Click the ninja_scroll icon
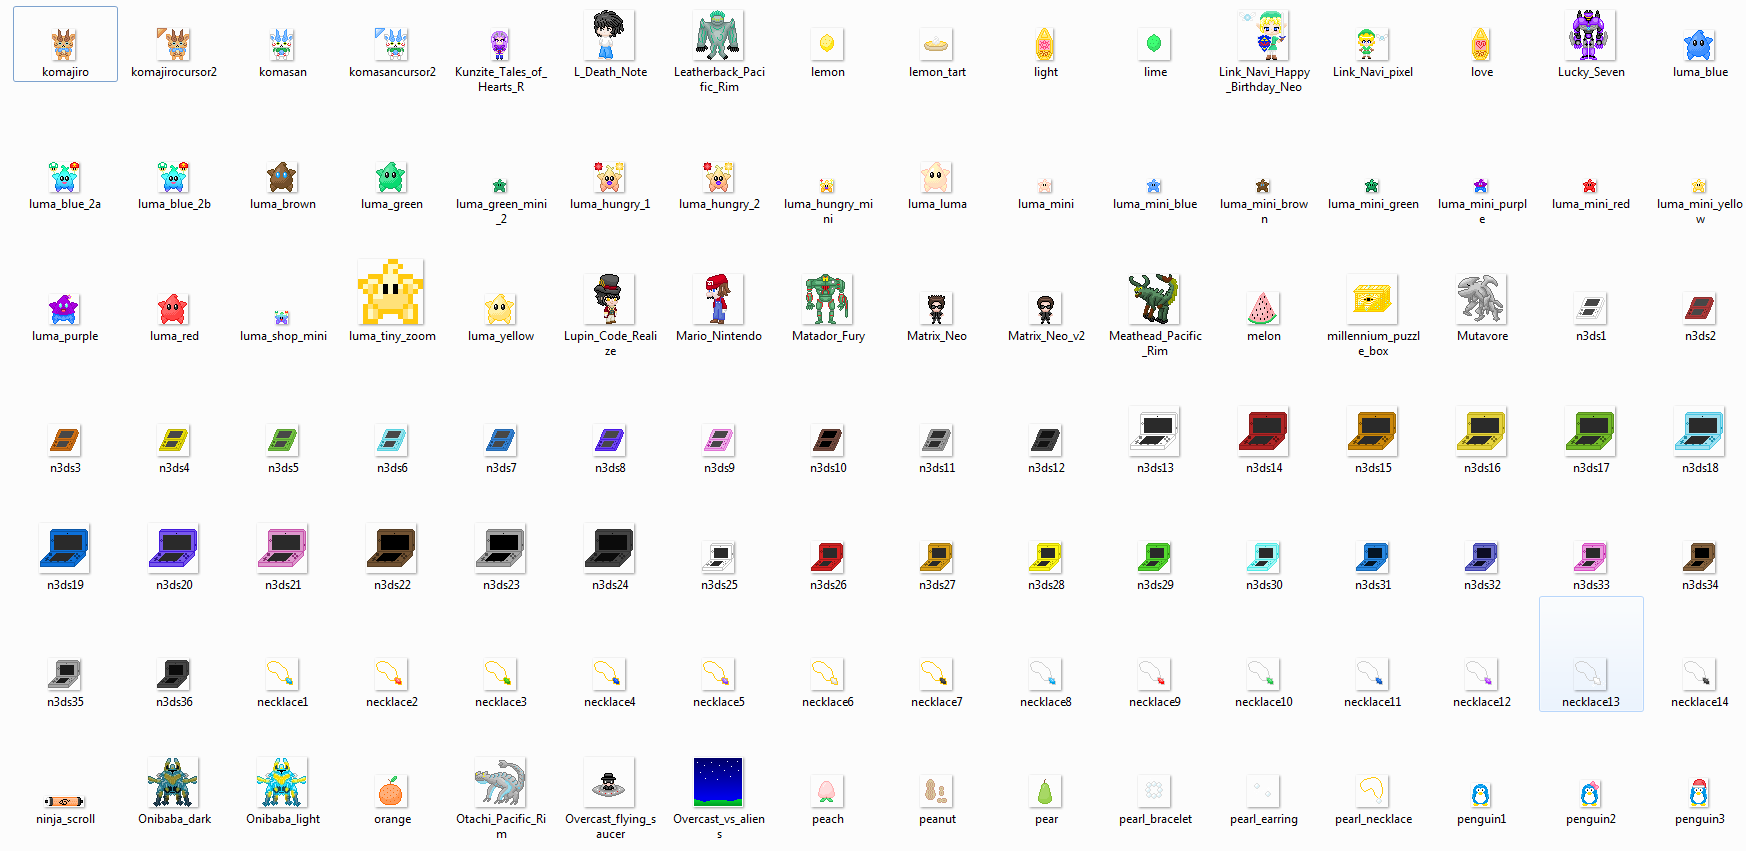 tap(65, 801)
